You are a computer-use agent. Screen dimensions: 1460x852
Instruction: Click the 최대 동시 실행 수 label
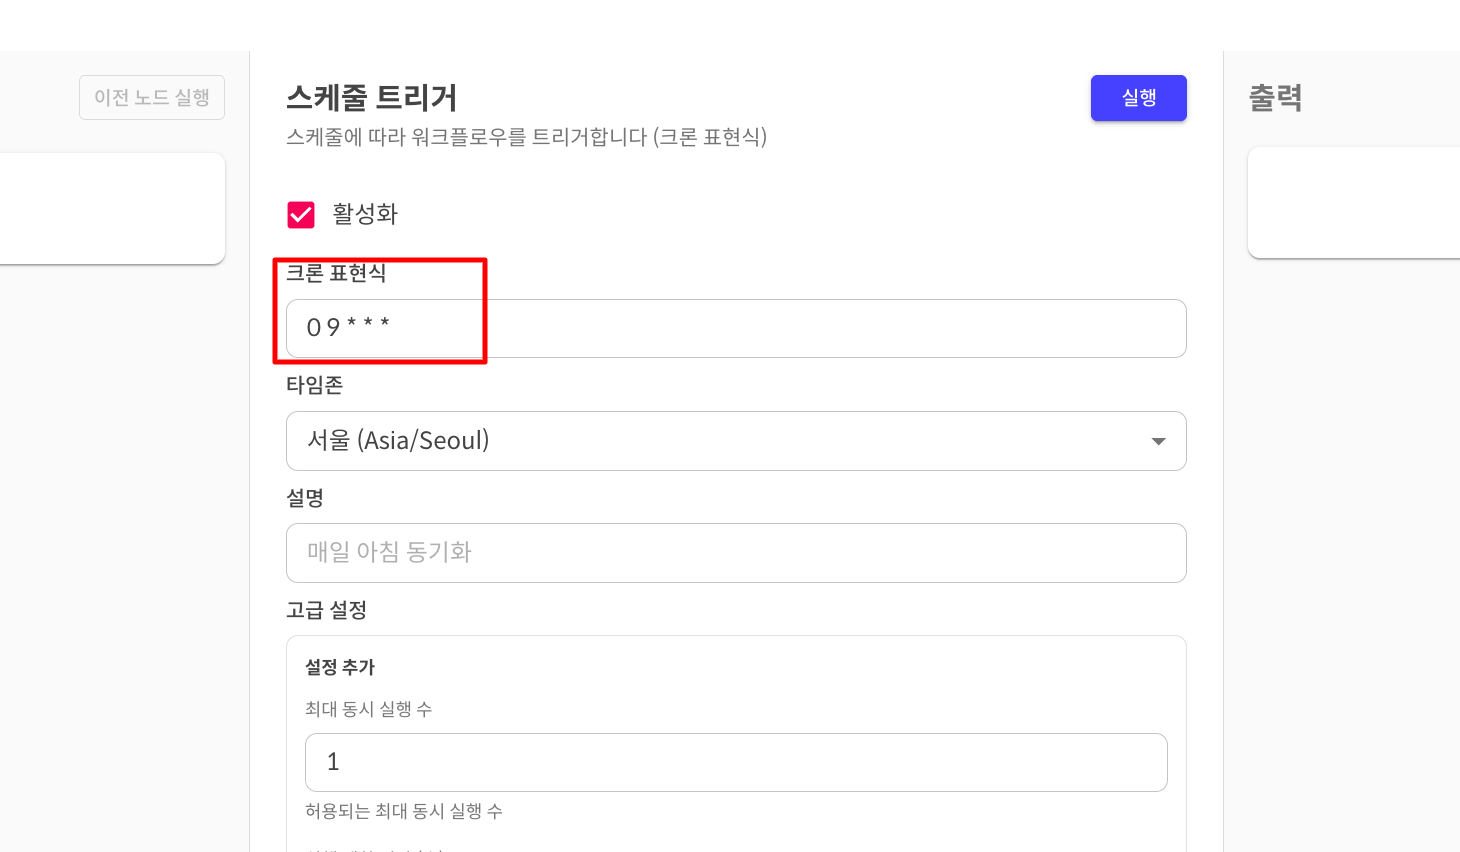tap(368, 709)
